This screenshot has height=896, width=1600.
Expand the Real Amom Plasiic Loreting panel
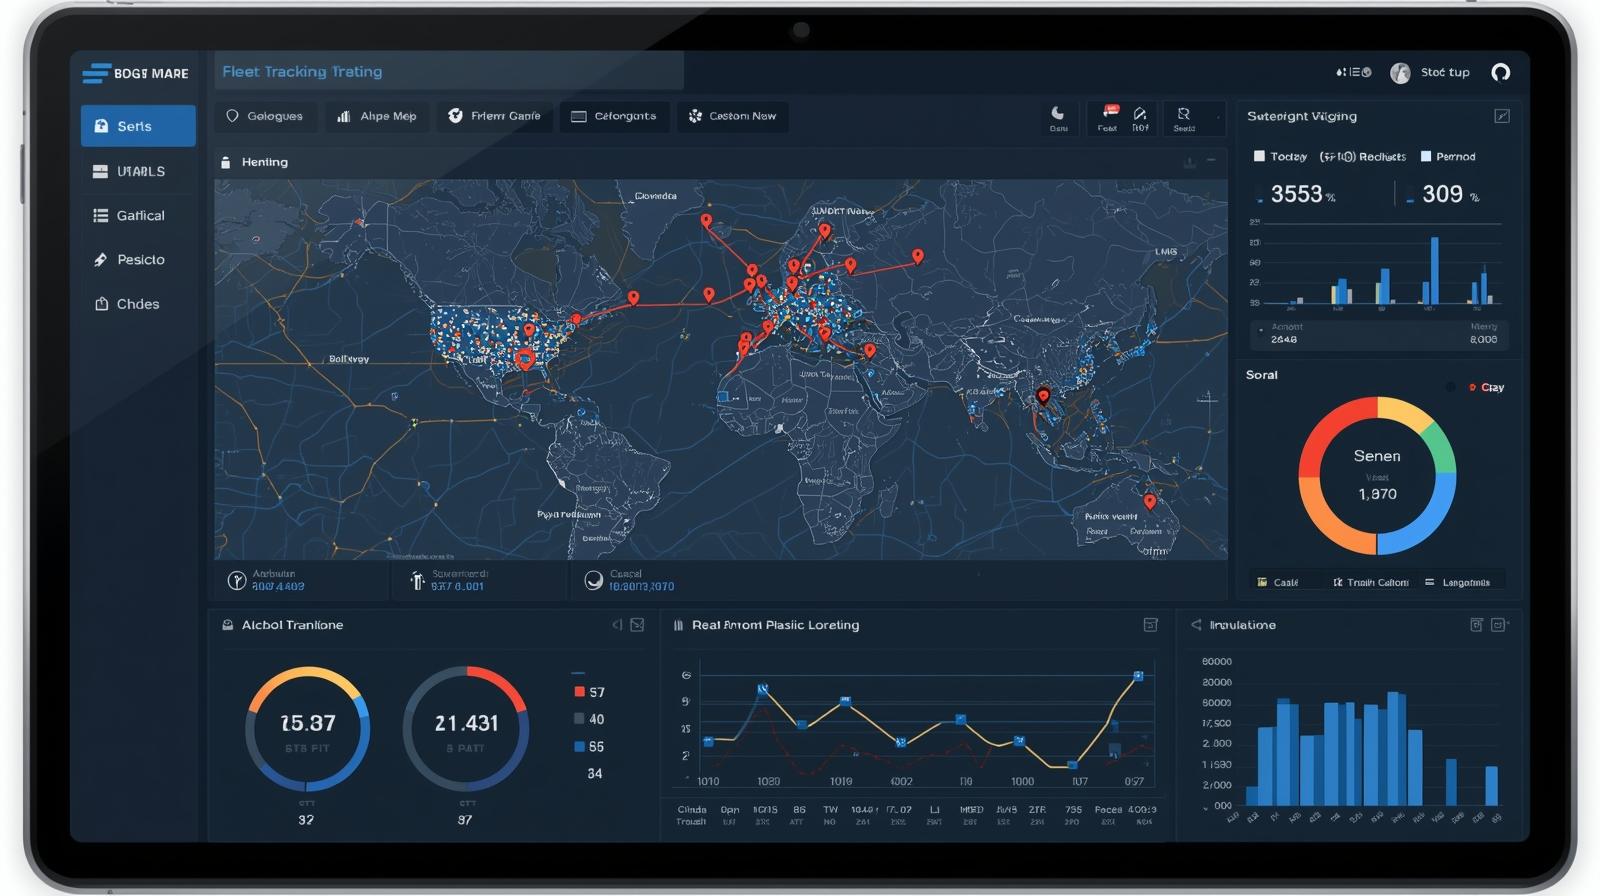1150,625
